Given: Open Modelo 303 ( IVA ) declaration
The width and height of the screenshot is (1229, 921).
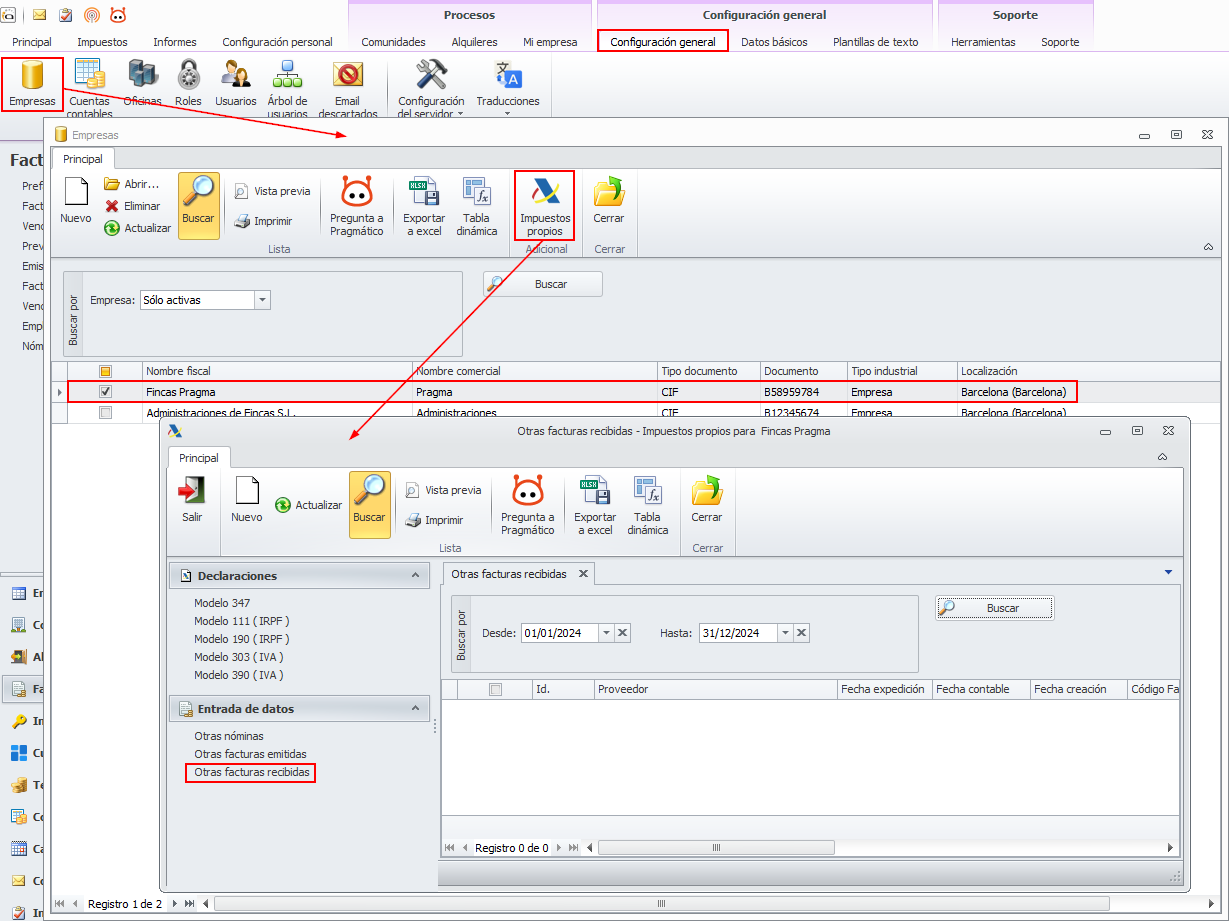Looking at the screenshot, I should tap(238, 657).
